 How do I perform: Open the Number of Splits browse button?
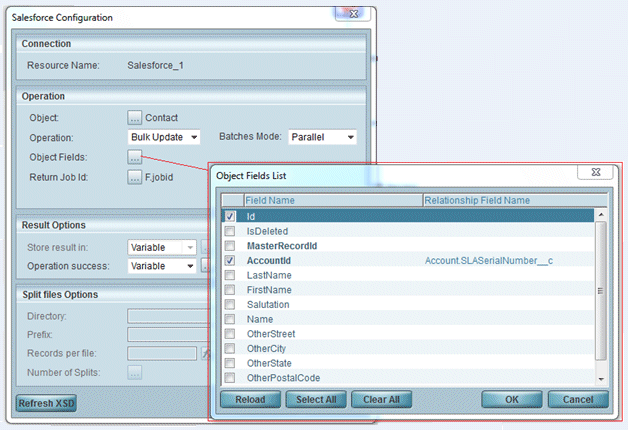tap(135, 372)
